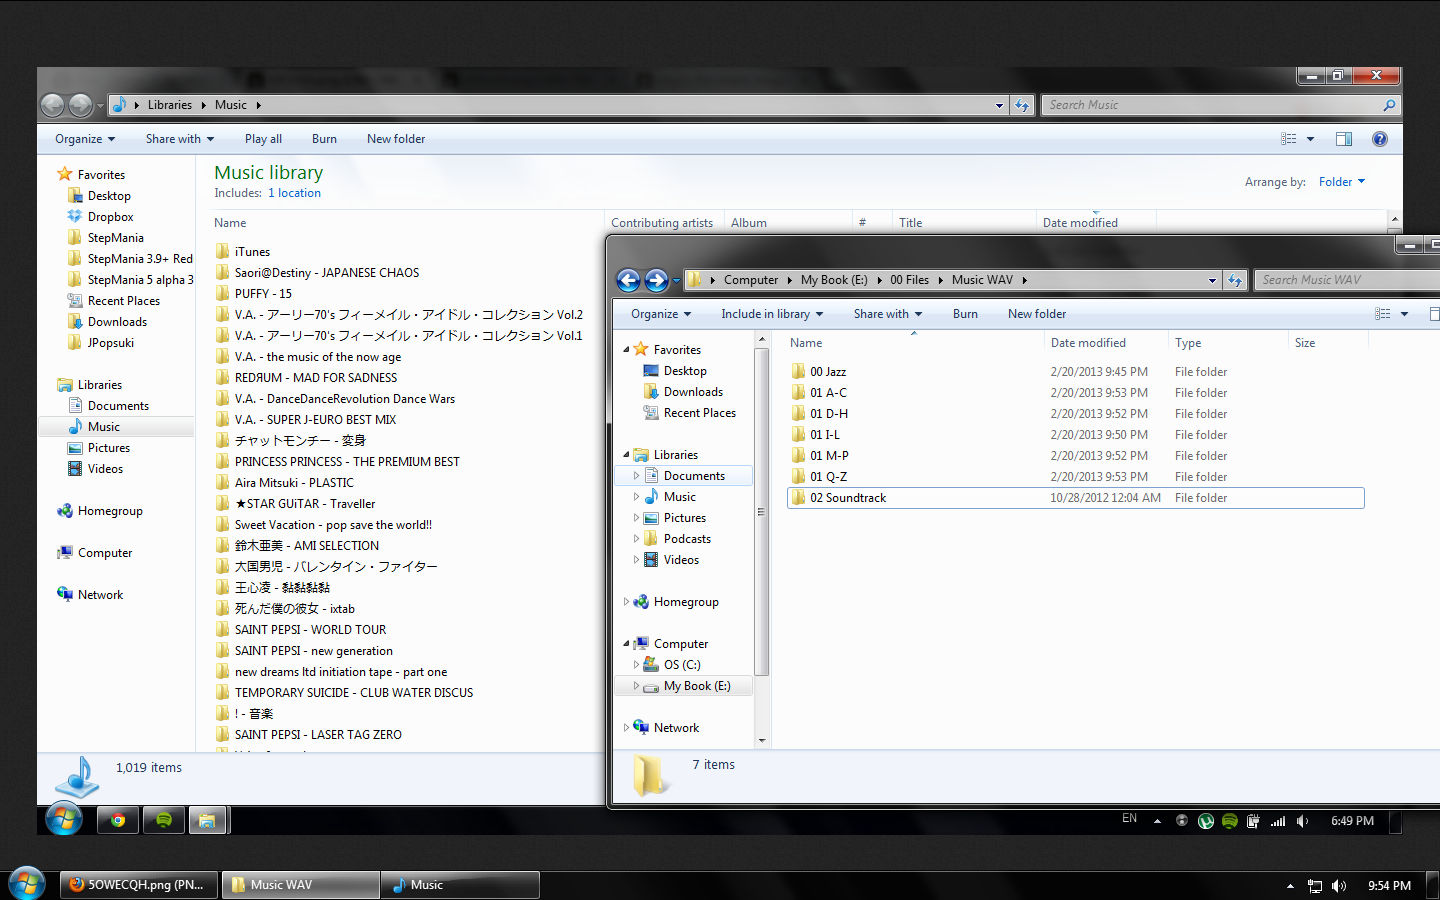Click the 5OWECQH.png taskbar button
The height and width of the screenshot is (900, 1440).
pyautogui.click(x=139, y=885)
